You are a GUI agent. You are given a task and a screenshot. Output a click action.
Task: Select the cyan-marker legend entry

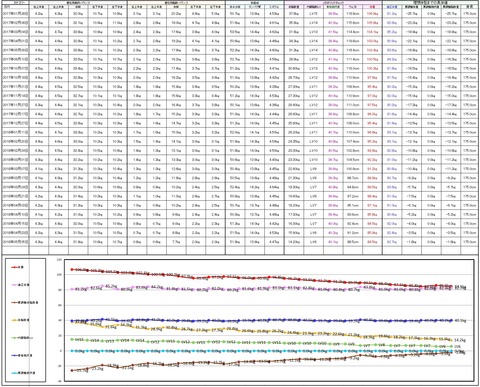coord(23,373)
